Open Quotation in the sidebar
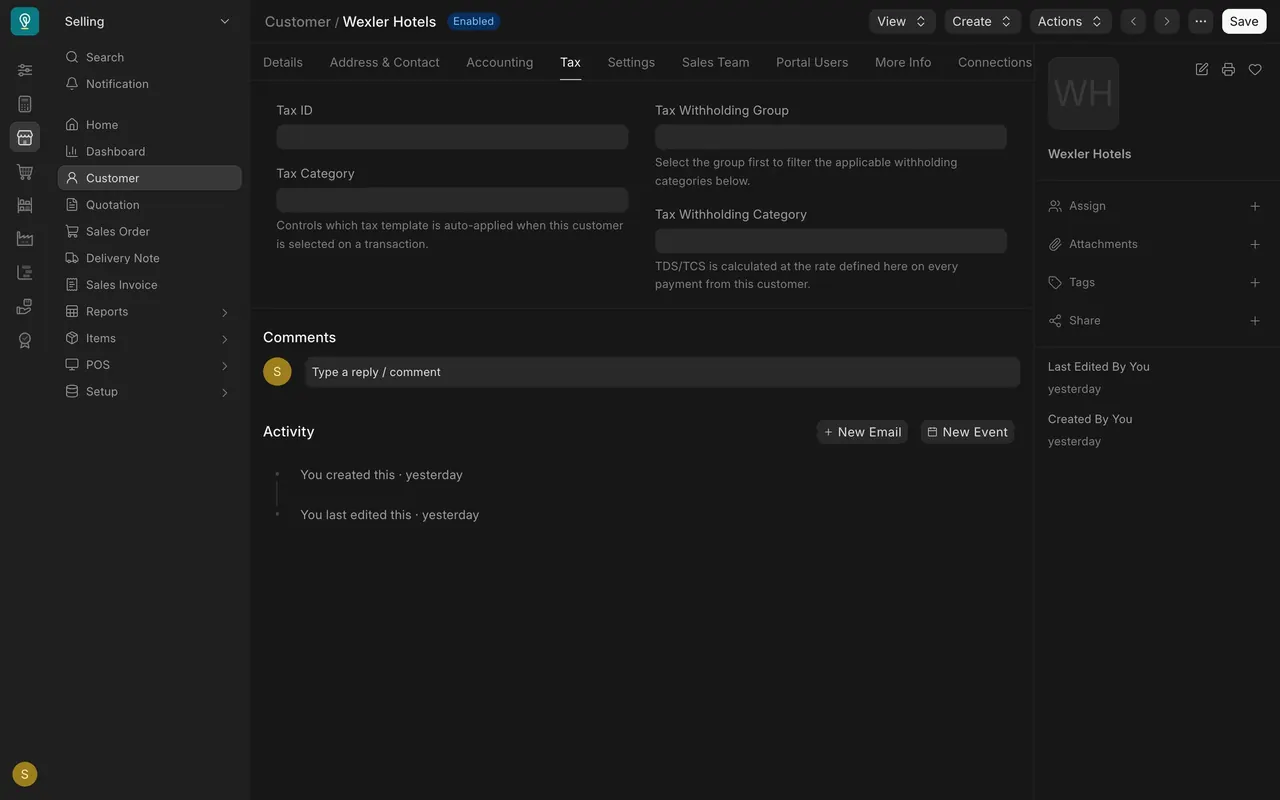1280x800 pixels. tap(150, 205)
